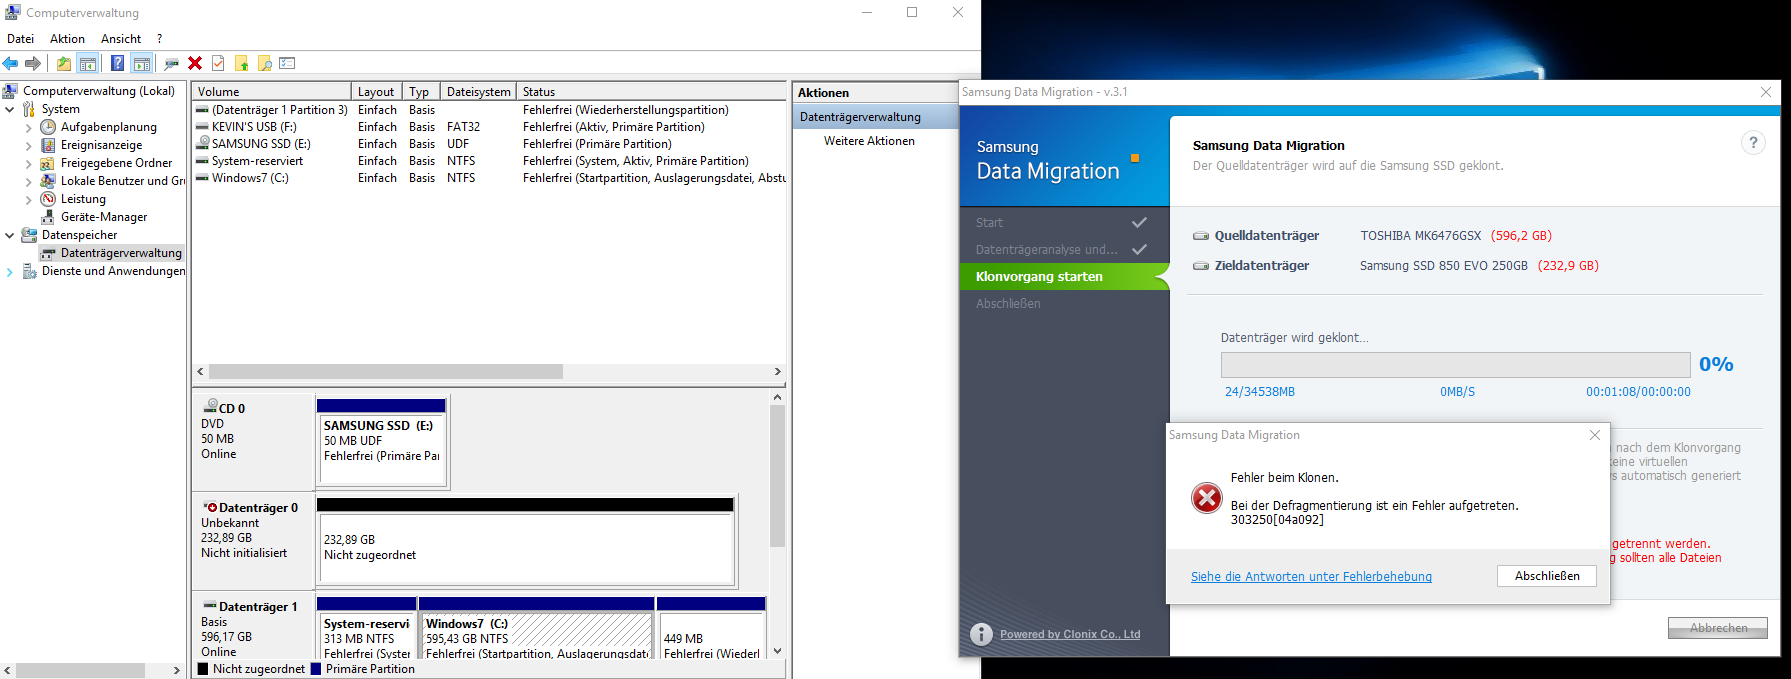This screenshot has width=1791, height=679.
Task: Click the Klonvorgang starten step
Action: 1064,277
